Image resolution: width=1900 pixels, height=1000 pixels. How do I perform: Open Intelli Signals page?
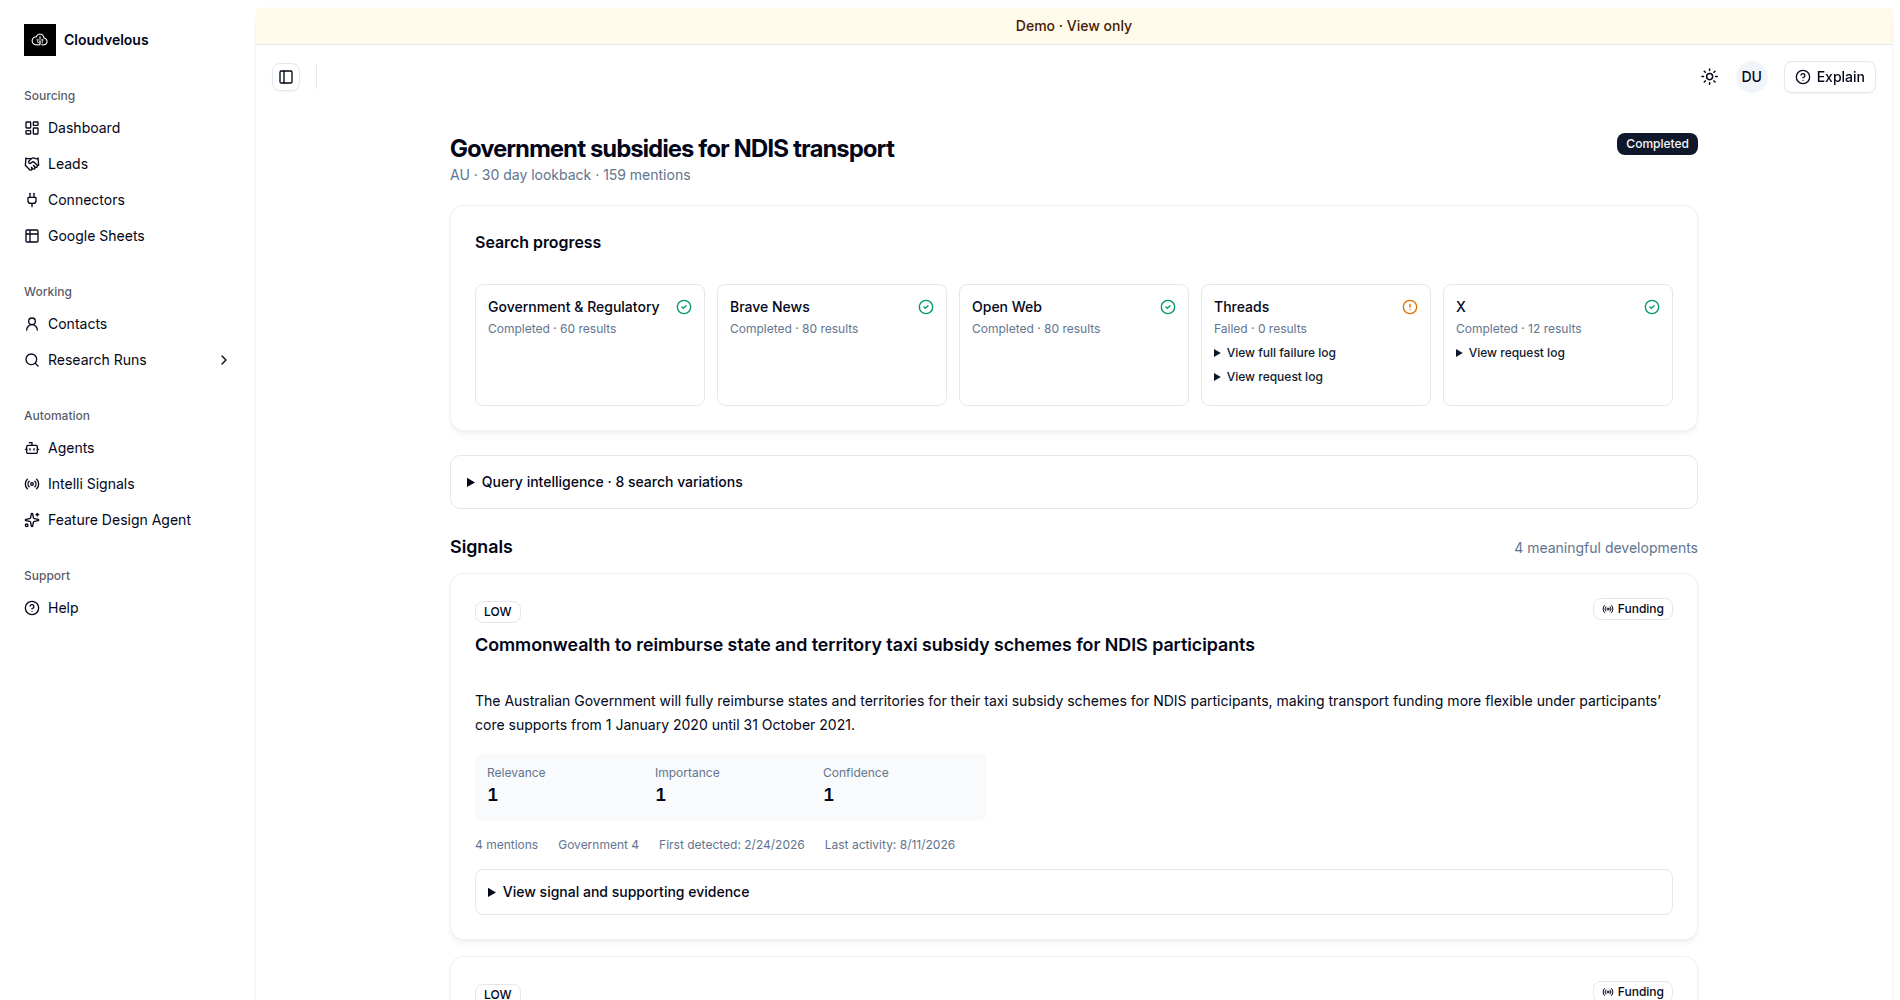coord(128,484)
